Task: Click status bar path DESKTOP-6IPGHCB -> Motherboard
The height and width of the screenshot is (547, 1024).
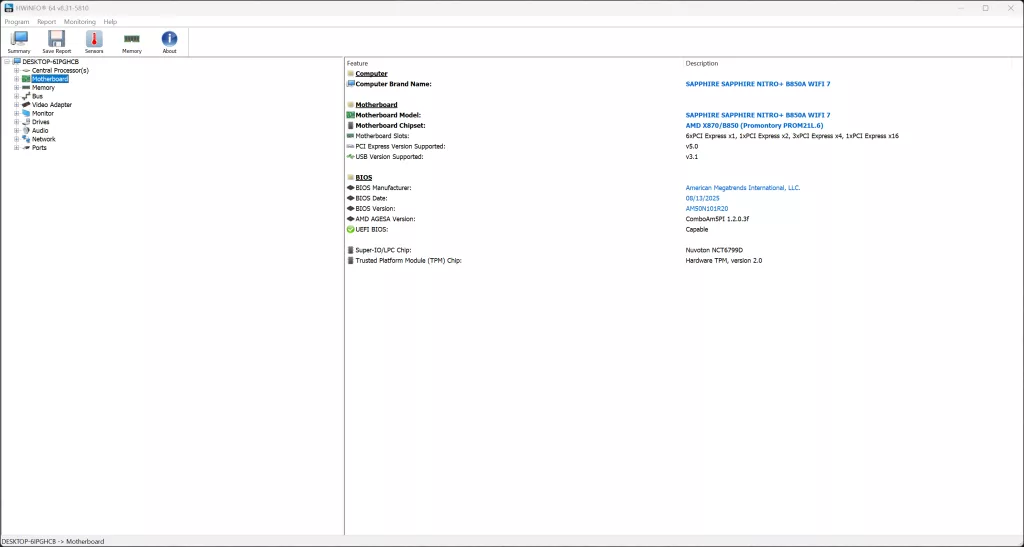Action: (53, 542)
